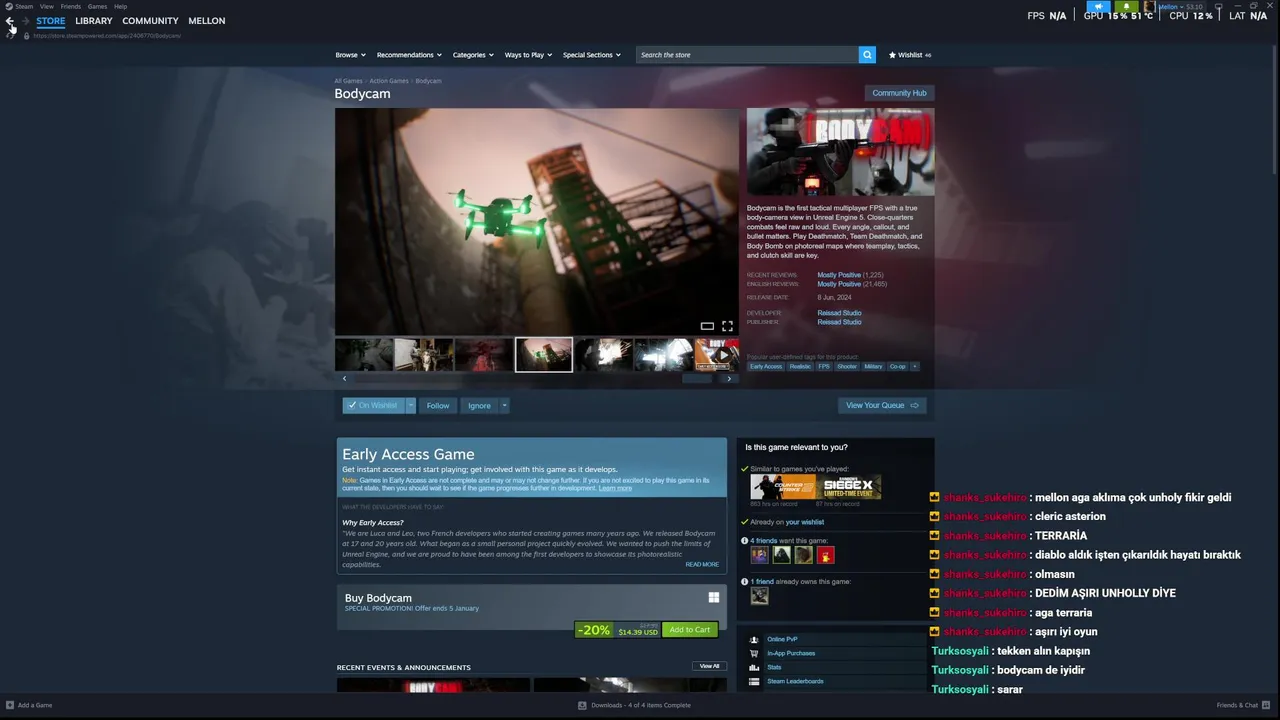The height and width of the screenshot is (720, 1280).
Task: Expand the Ways to Play menu
Action: tap(528, 55)
